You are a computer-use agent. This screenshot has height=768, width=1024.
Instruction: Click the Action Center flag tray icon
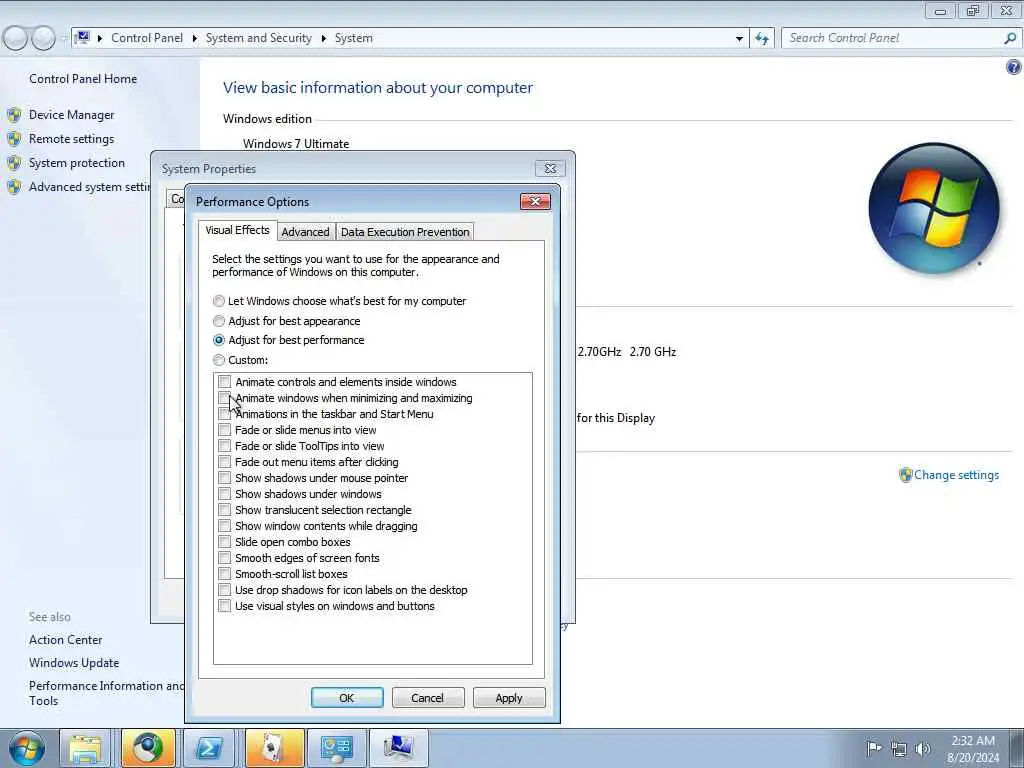(x=874, y=748)
